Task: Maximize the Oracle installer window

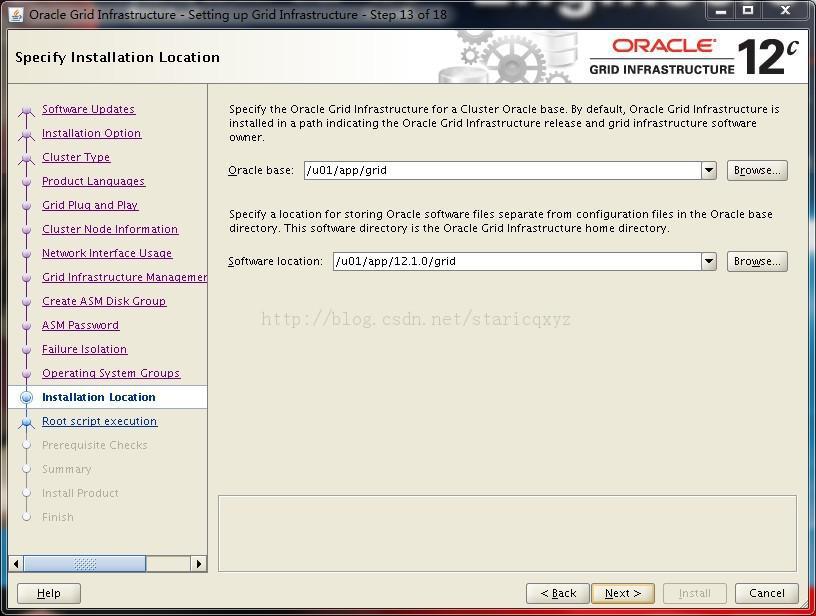Action: pyautogui.click(x=748, y=10)
